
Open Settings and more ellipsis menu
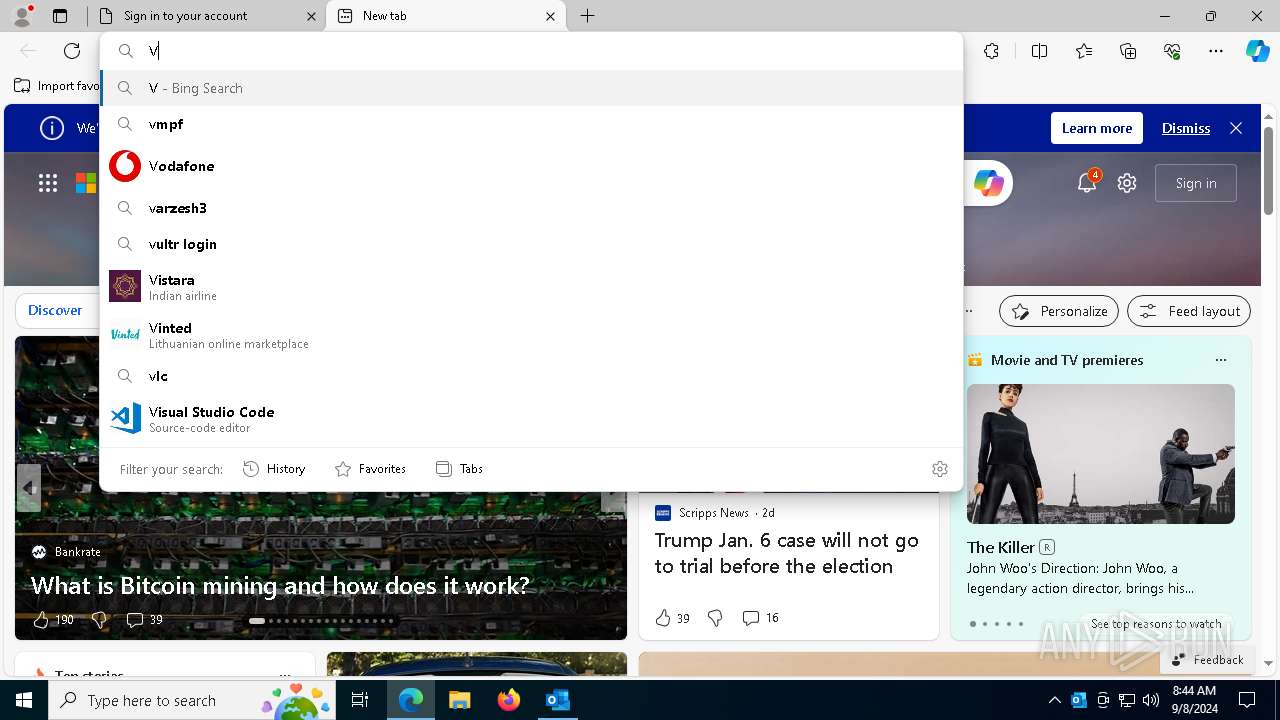(x=1216, y=51)
